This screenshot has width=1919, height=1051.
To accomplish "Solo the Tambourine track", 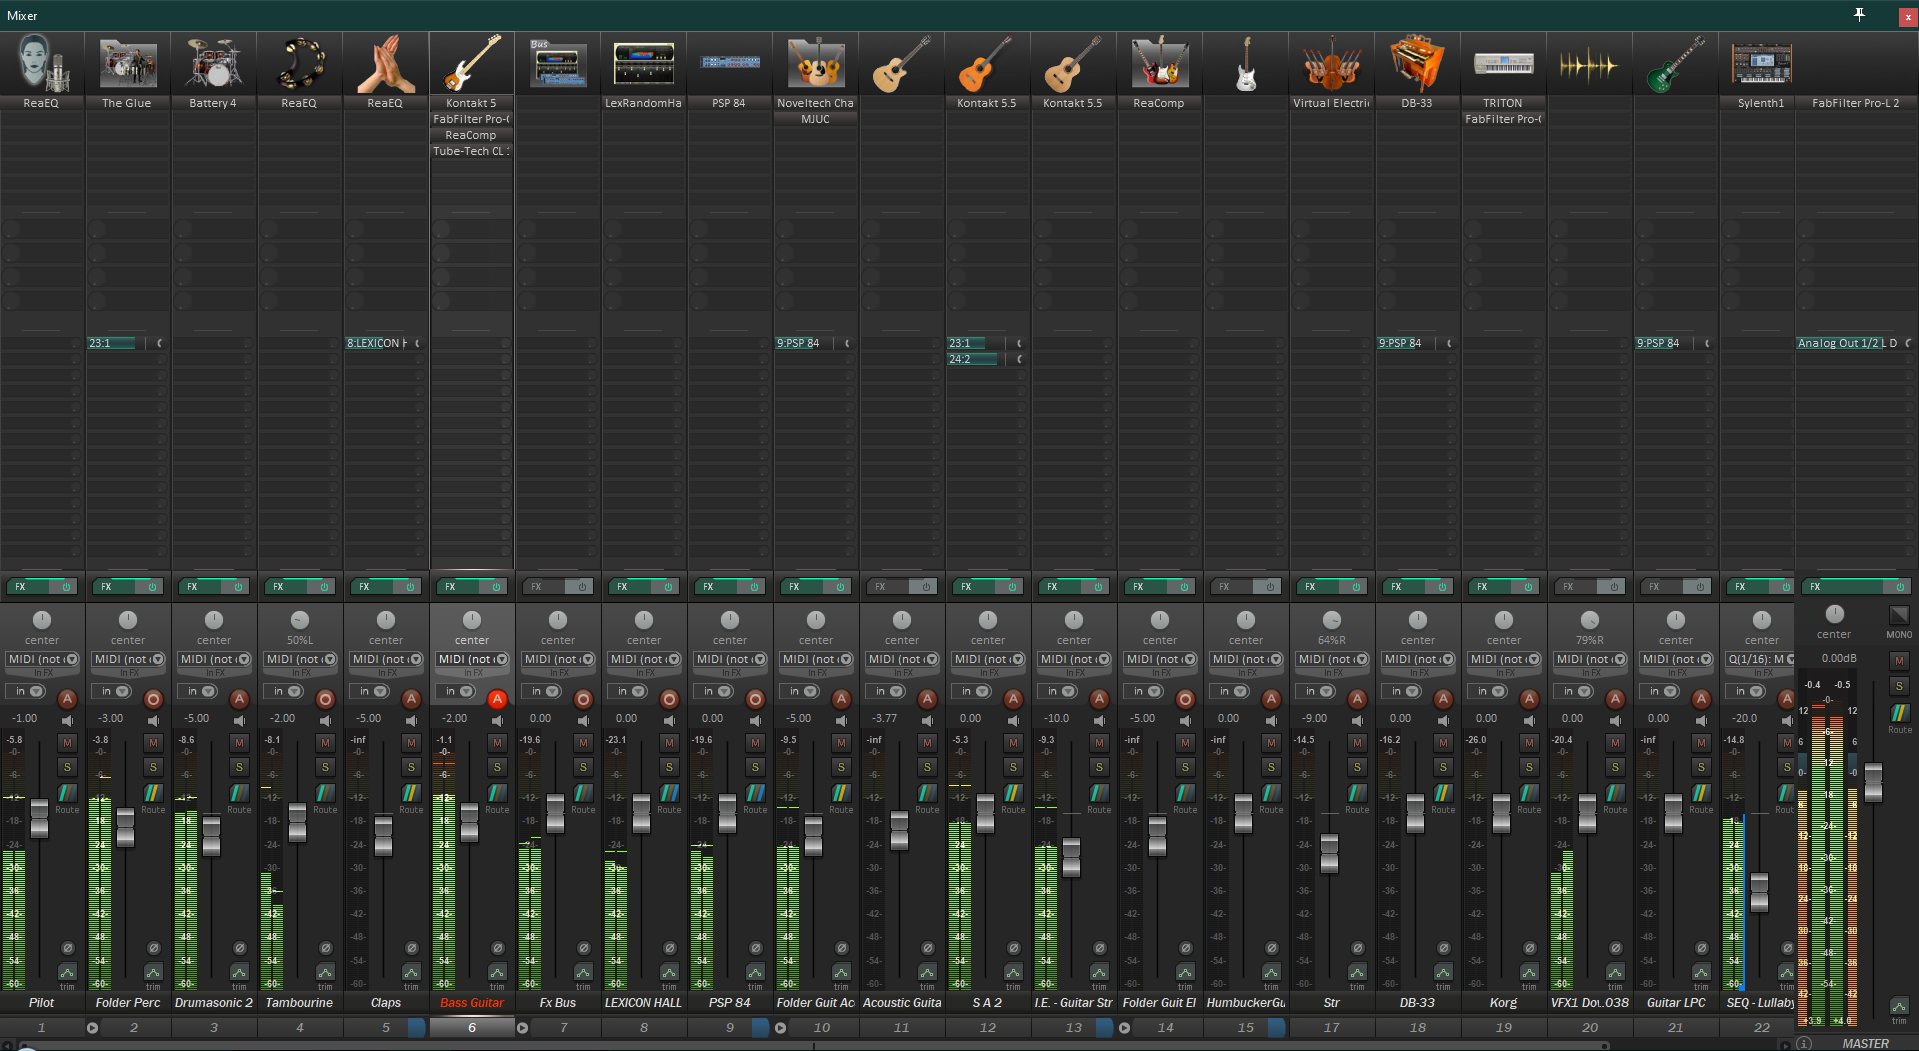I will click(325, 767).
